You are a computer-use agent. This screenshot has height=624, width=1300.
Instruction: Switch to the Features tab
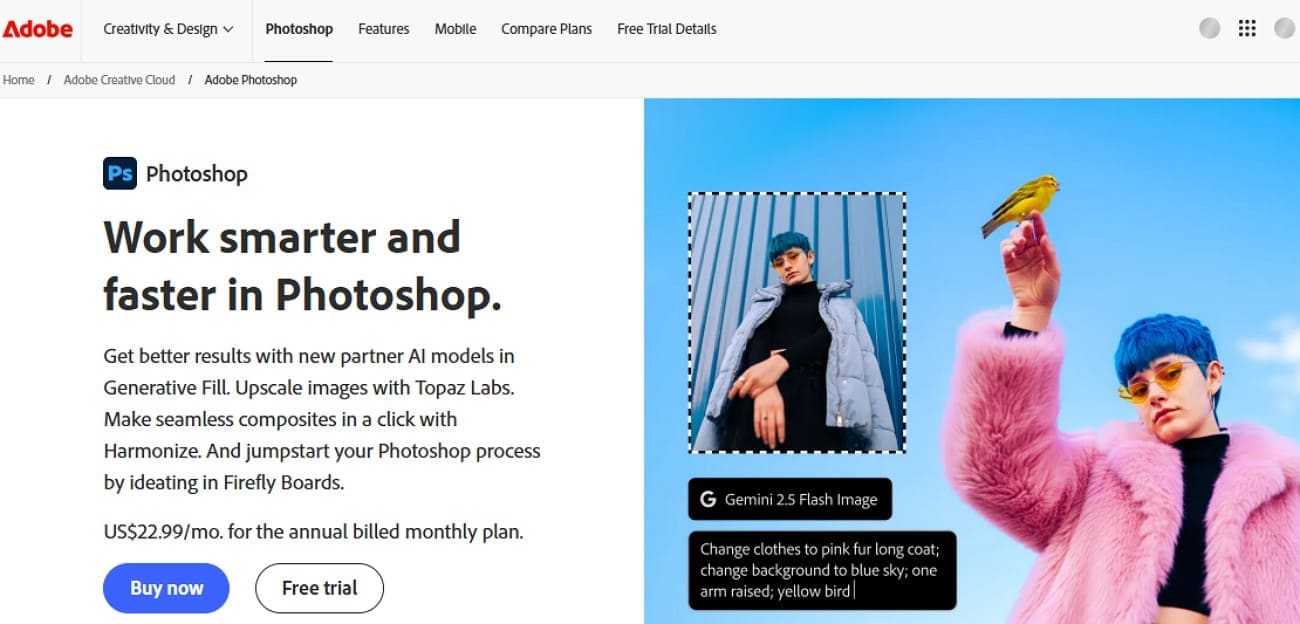383,29
